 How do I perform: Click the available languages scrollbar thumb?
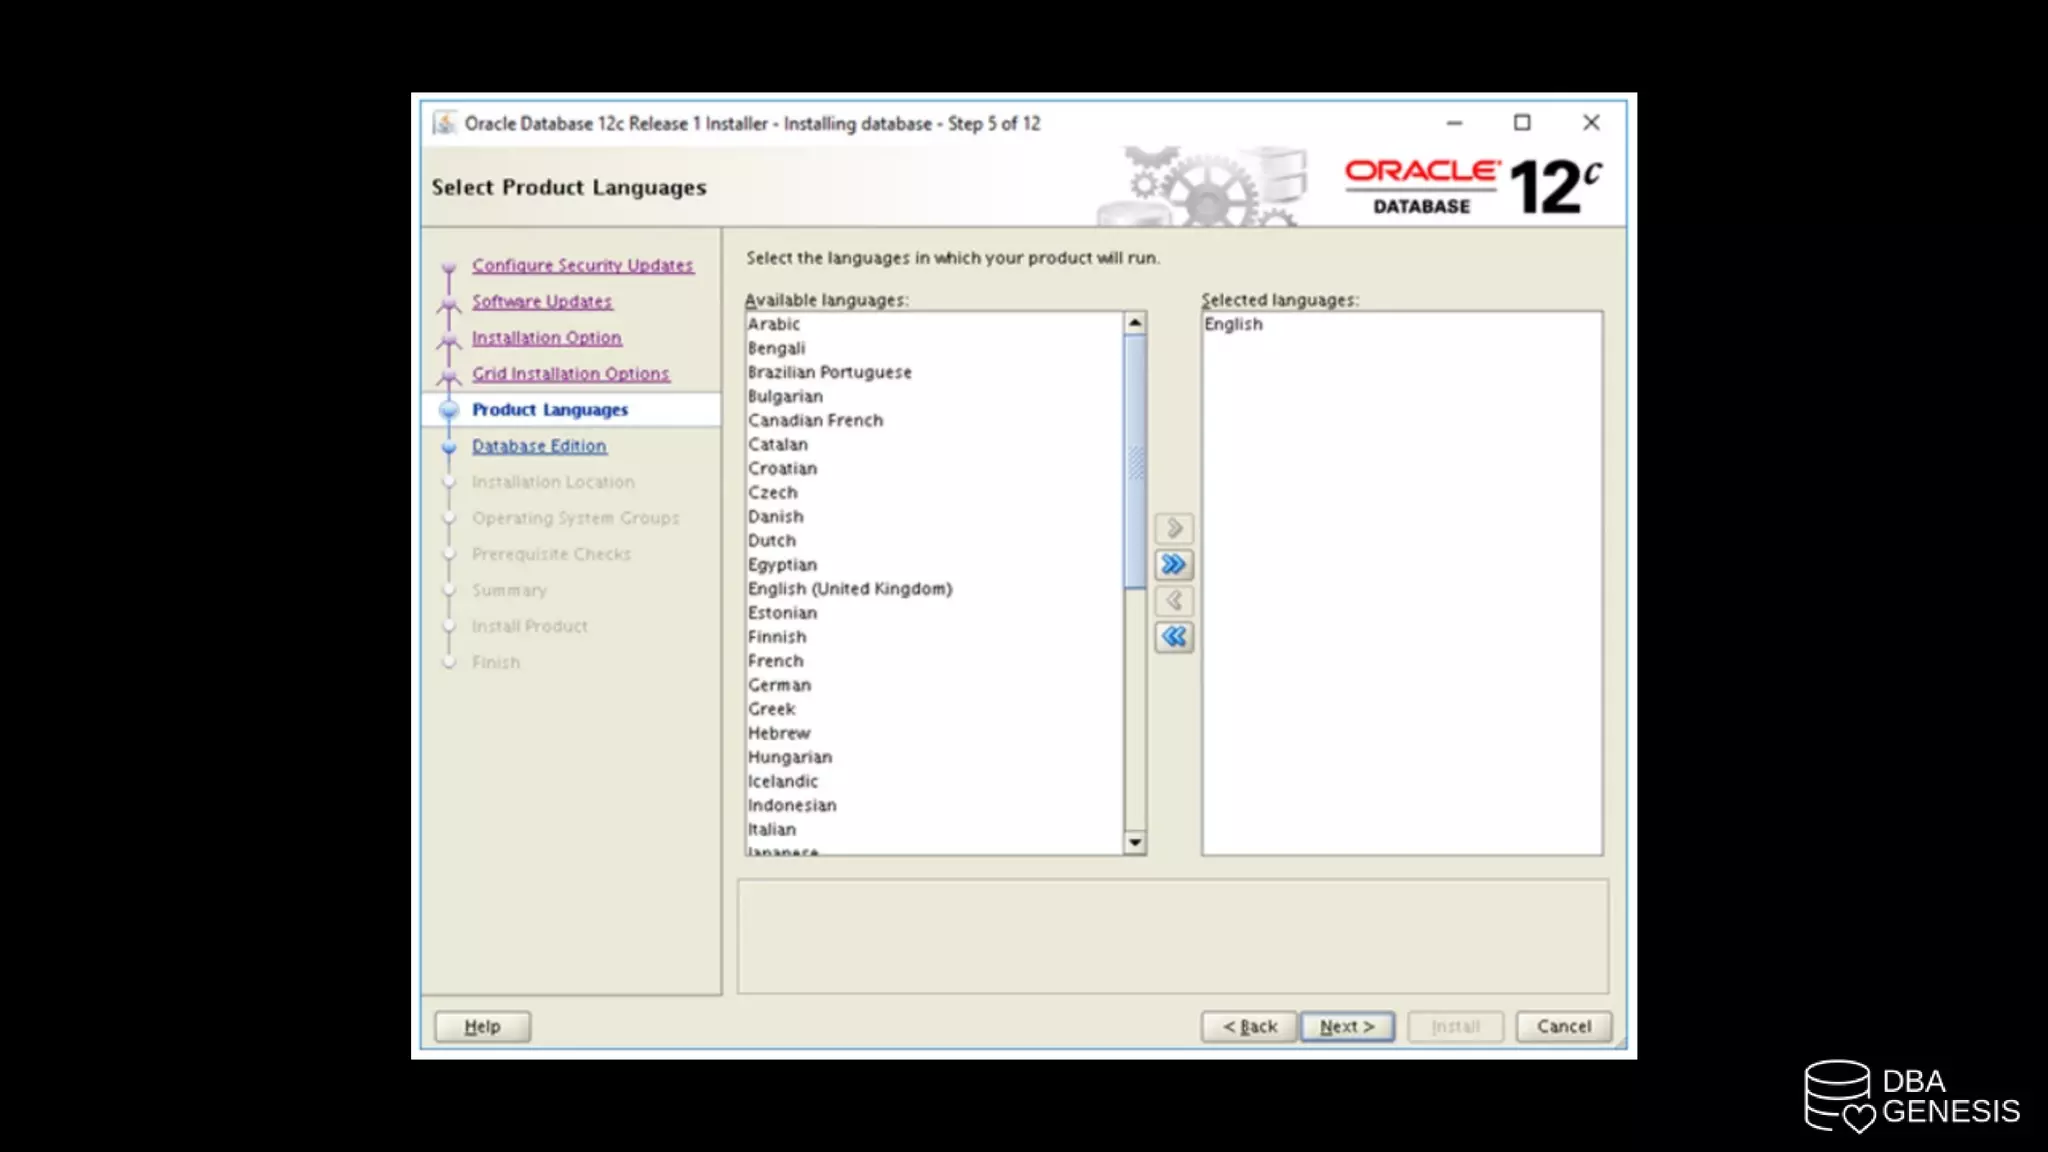pos(1135,460)
